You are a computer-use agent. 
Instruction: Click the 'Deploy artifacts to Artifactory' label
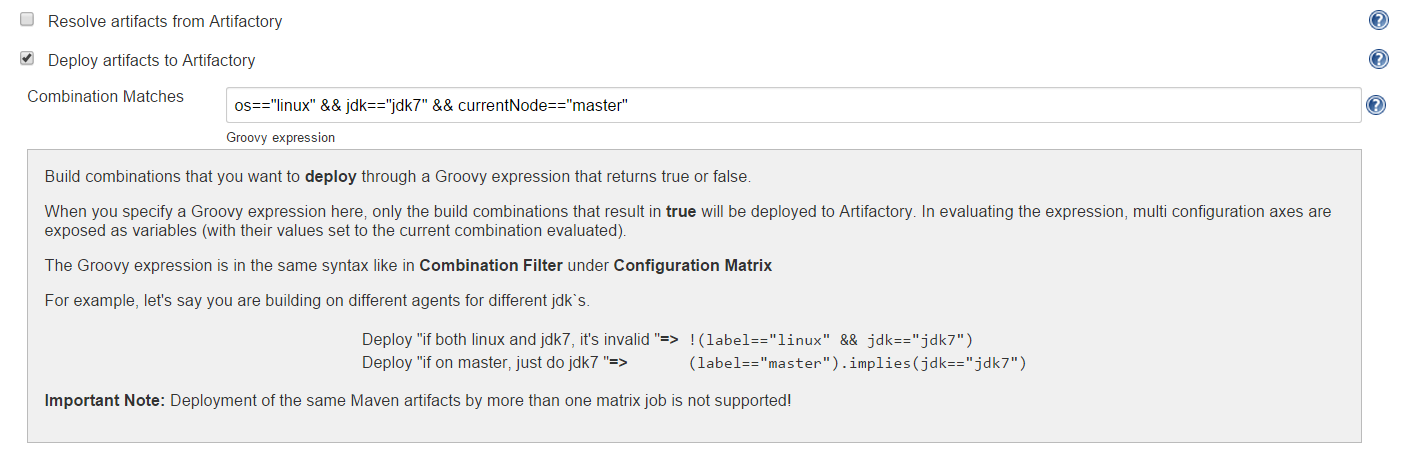coord(152,60)
